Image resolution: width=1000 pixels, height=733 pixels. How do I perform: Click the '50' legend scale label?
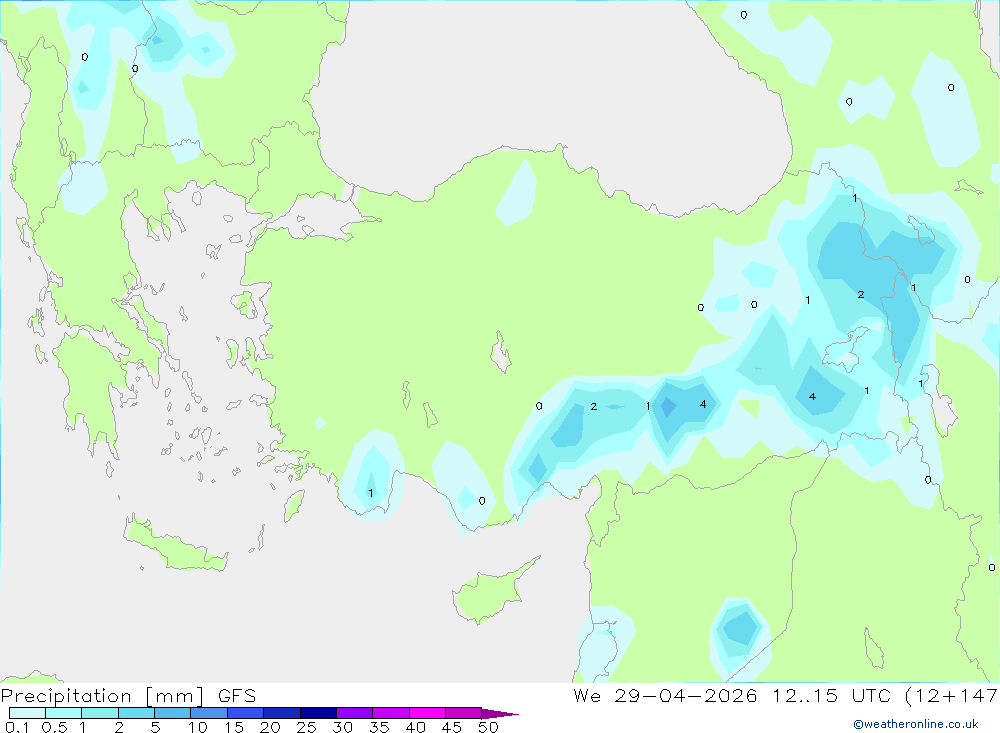pos(489,727)
